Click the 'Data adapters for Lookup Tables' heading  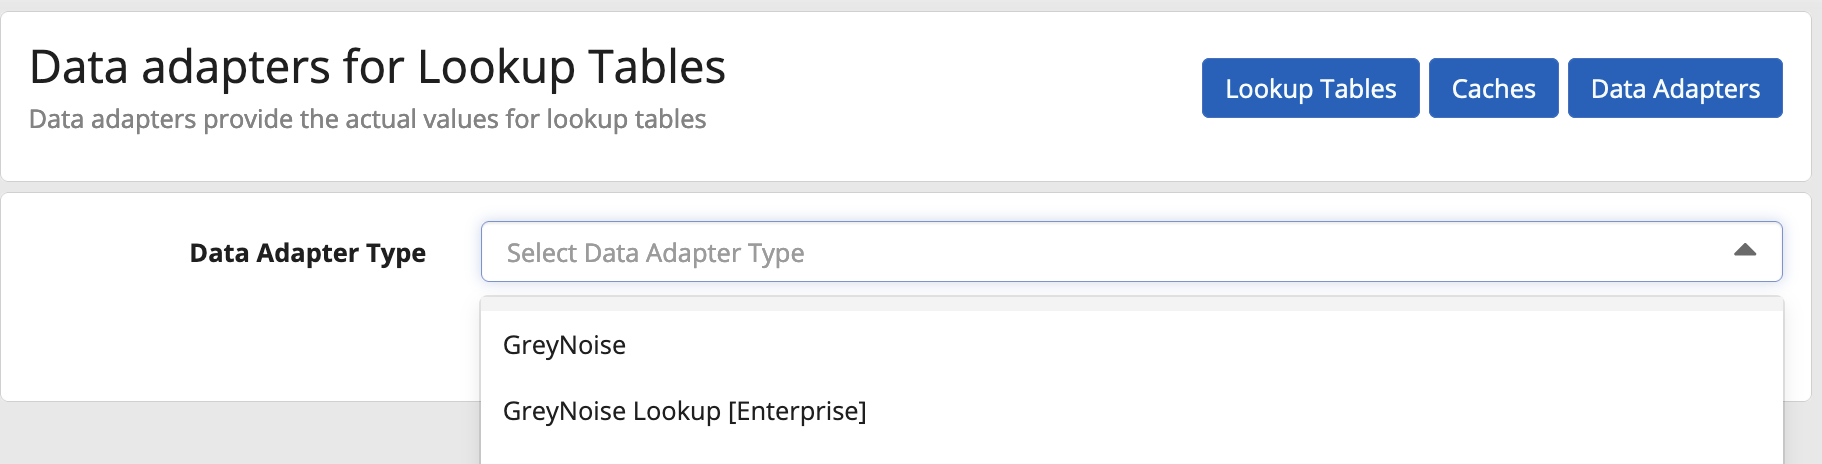pos(377,67)
